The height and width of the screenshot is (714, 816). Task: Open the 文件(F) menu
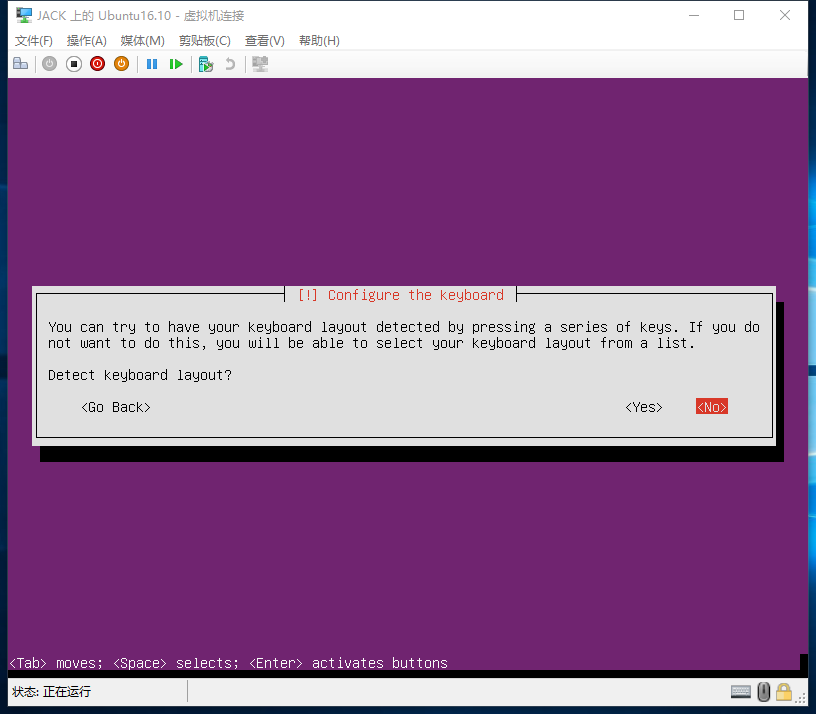[34, 41]
